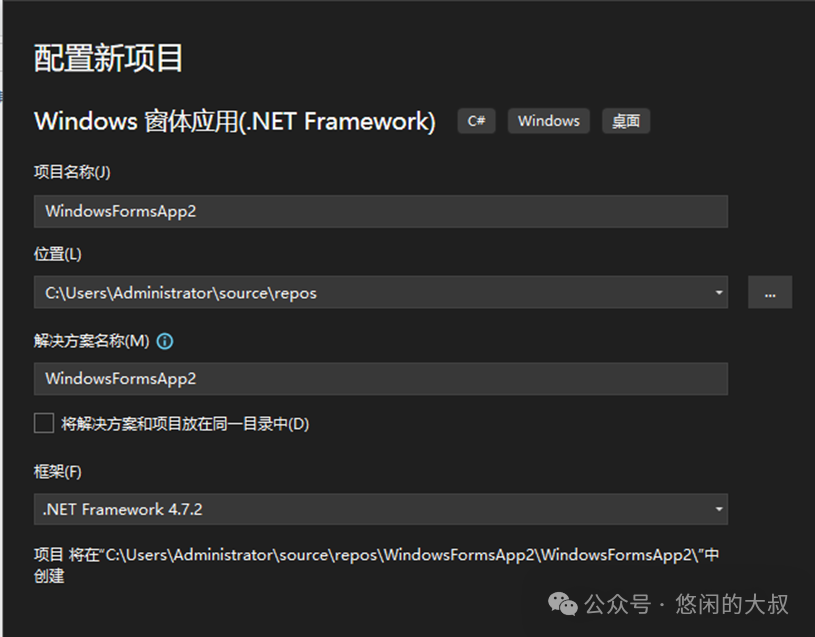Click the info icon beside 解决方案名称
This screenshot has width=815, height=637.
165,341
